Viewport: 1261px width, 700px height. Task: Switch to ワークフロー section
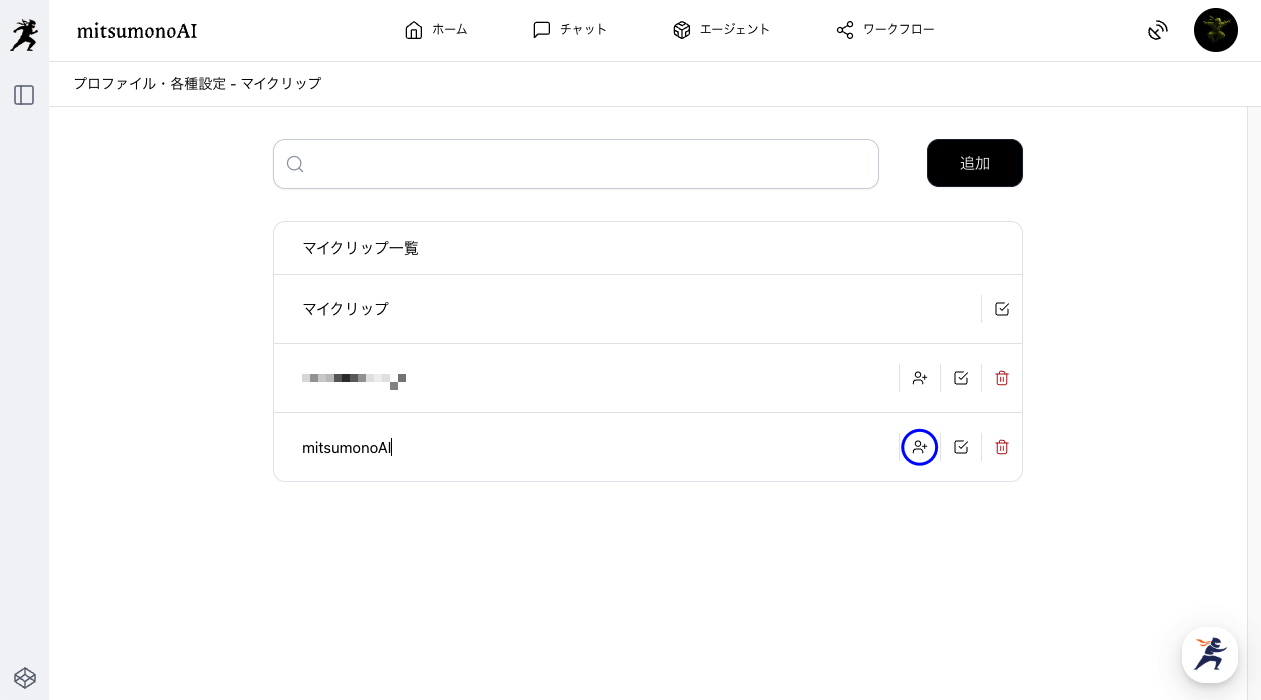click(x=885, y=30)
